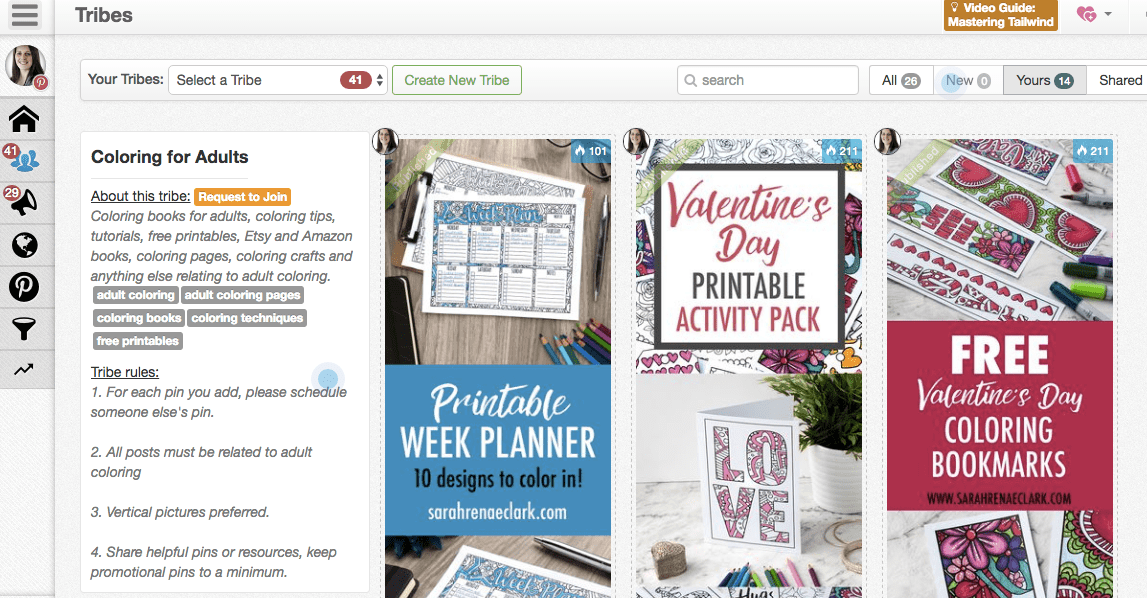Image resolution: width=1147 pixels, height=598 pixels.
Task: Switch to the All pins tab
Action: click(900, 81)
